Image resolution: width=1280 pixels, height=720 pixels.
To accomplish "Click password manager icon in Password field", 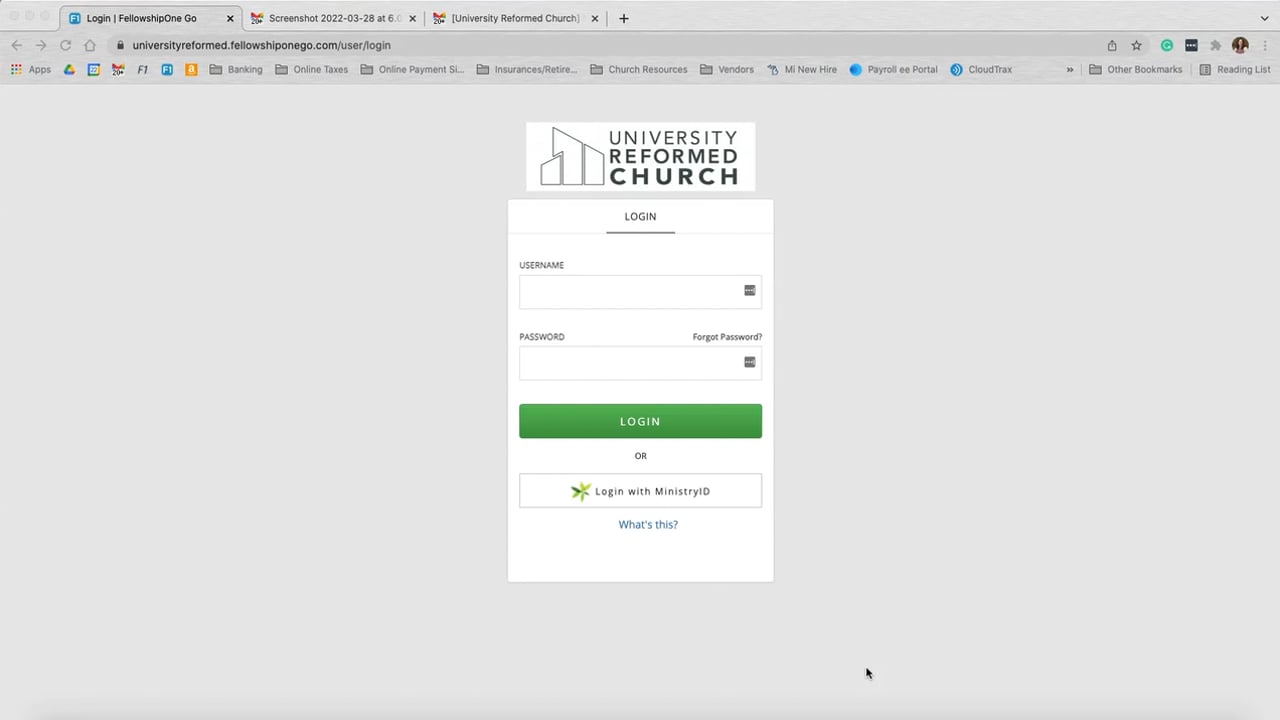I will [x=750, y=362].
